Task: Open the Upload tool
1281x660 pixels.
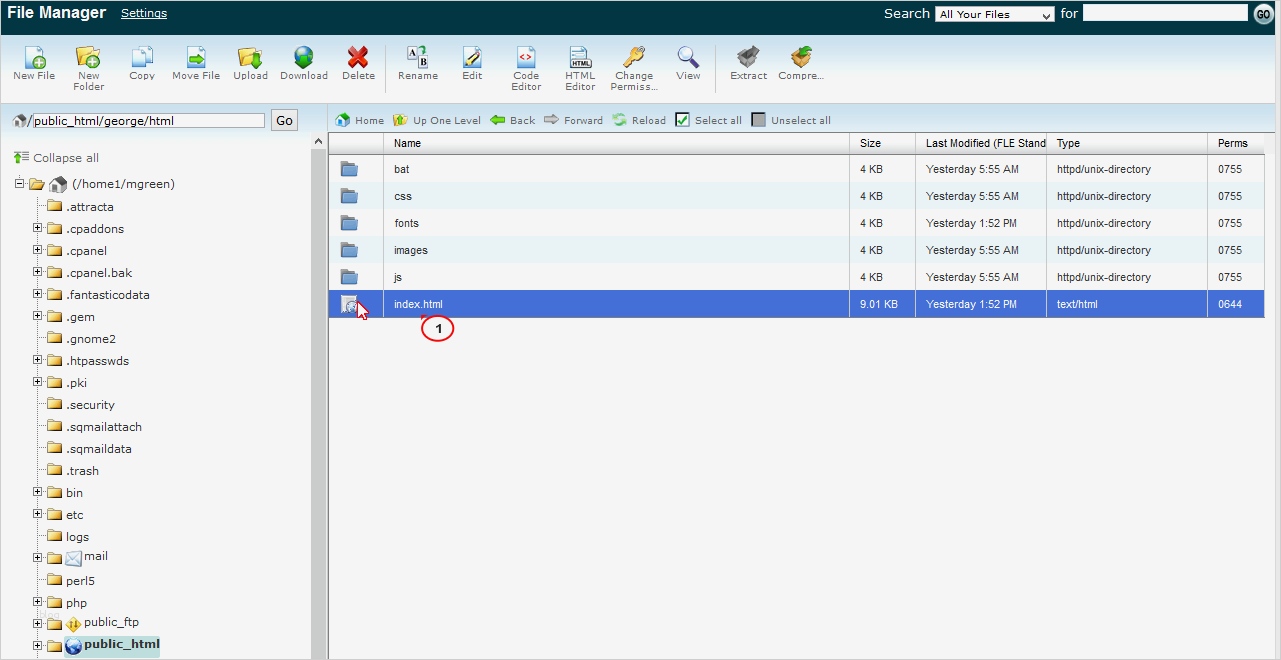Action: tap(250, 64)
